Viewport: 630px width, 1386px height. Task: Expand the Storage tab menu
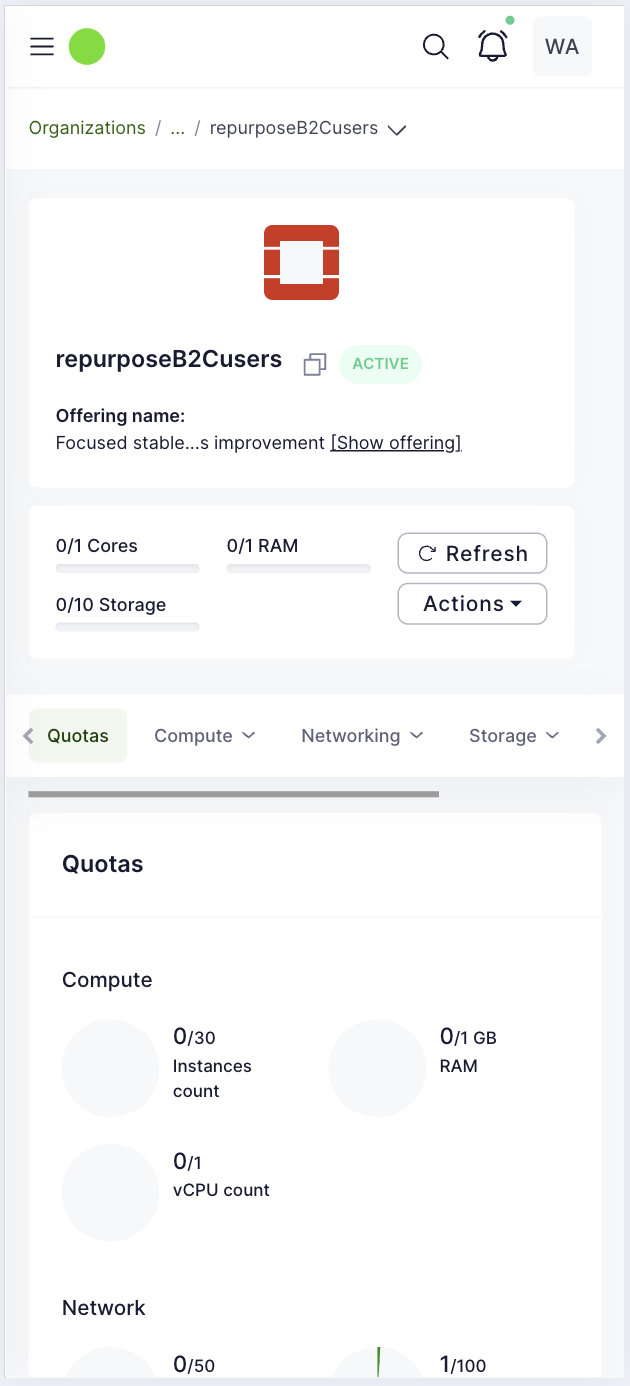tap(514, 736)
